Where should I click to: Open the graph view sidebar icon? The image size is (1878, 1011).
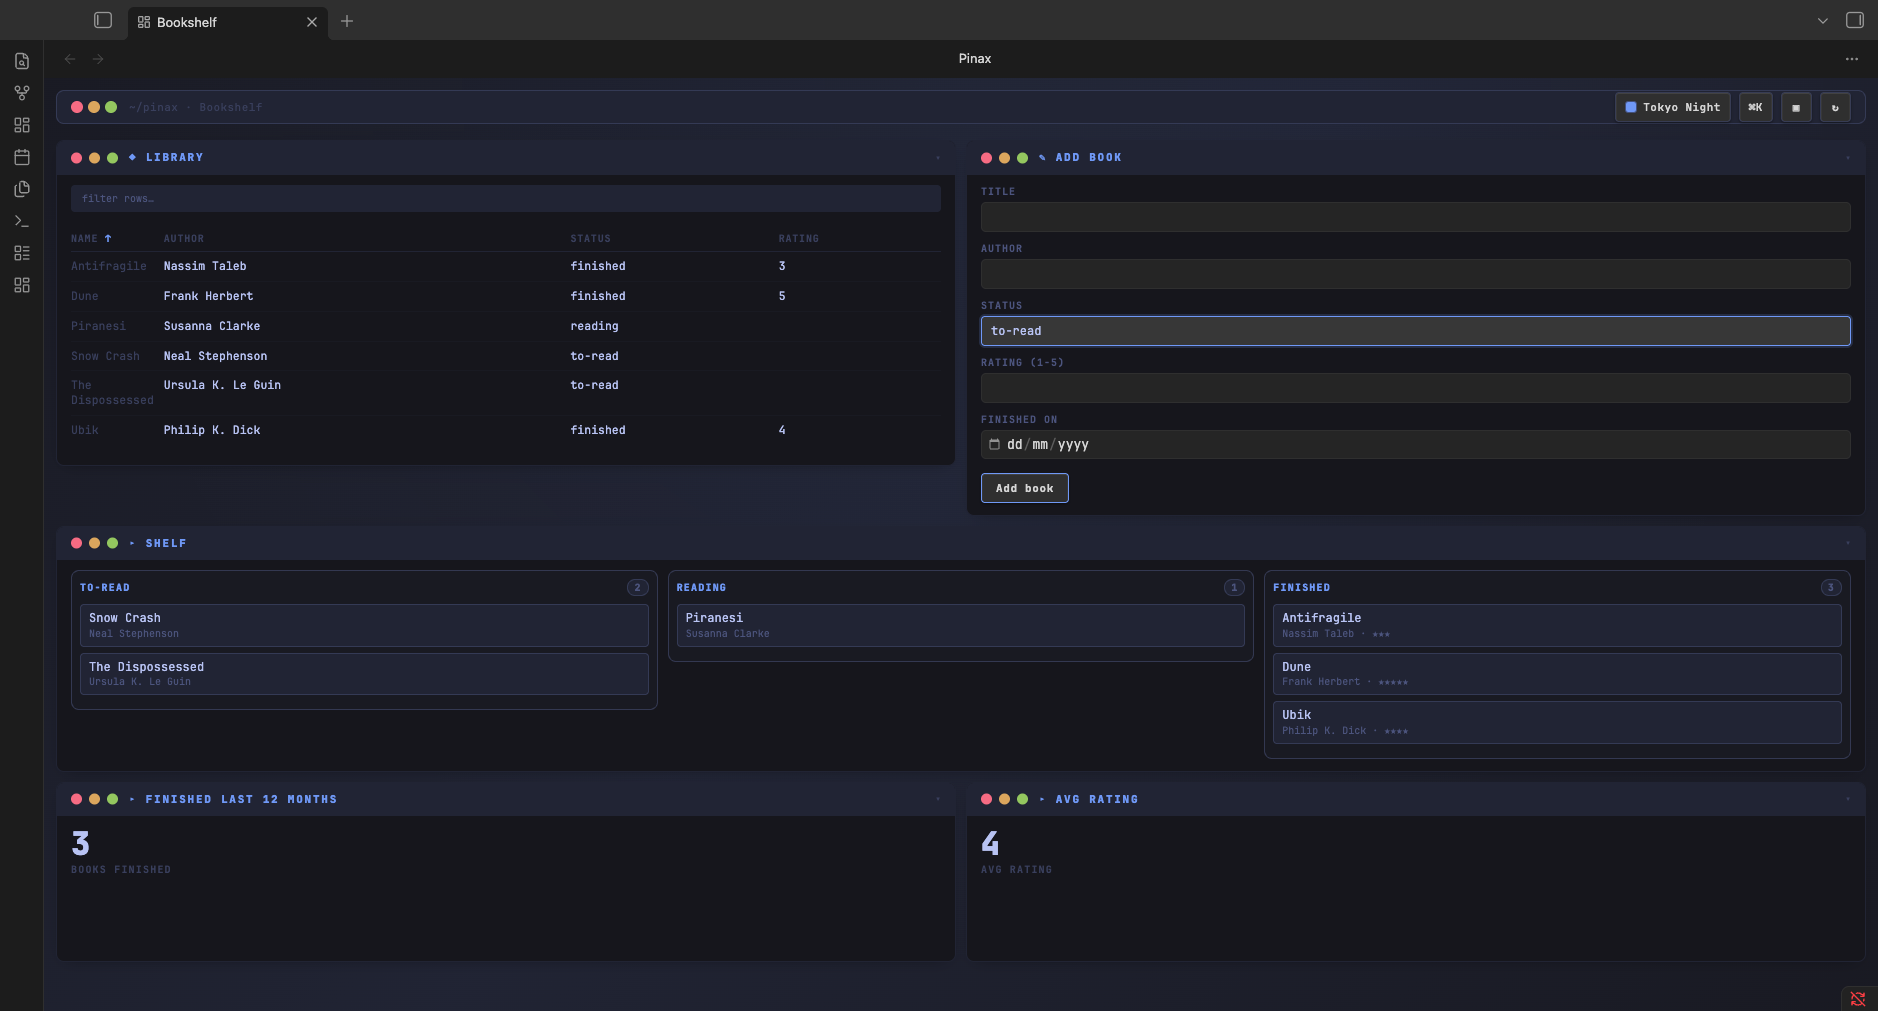tap(22, 93)
